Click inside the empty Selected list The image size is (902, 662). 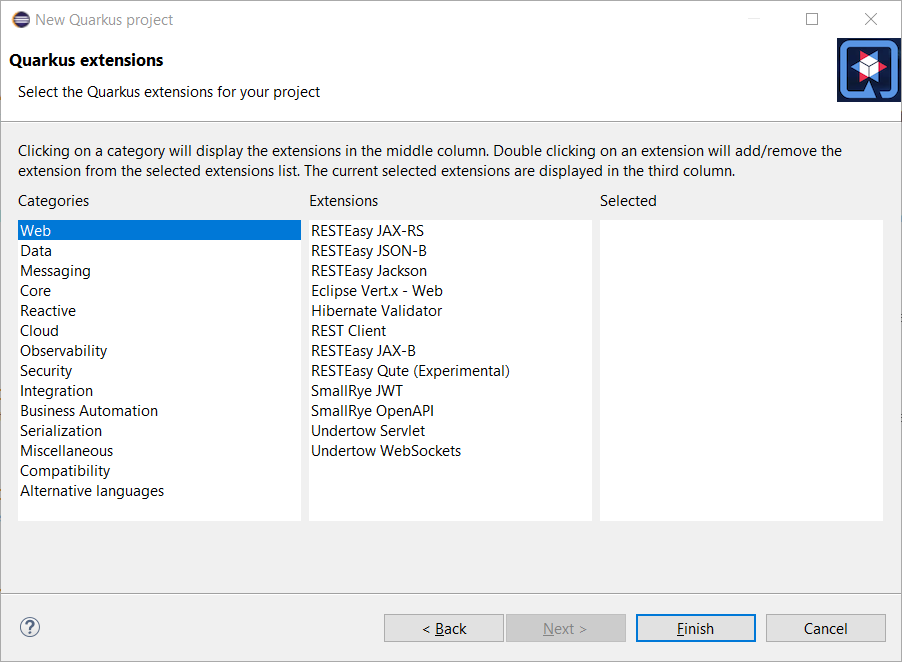(740, 370)
